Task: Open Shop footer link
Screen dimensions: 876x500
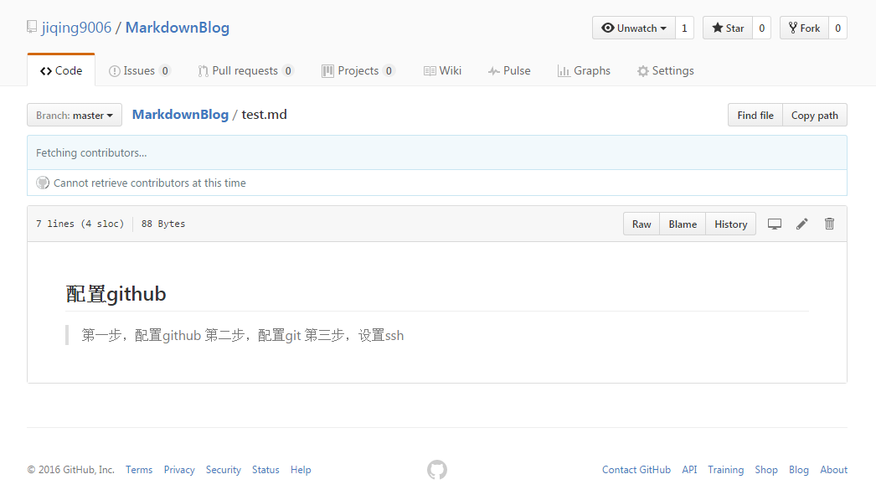Action: (766, 470)
